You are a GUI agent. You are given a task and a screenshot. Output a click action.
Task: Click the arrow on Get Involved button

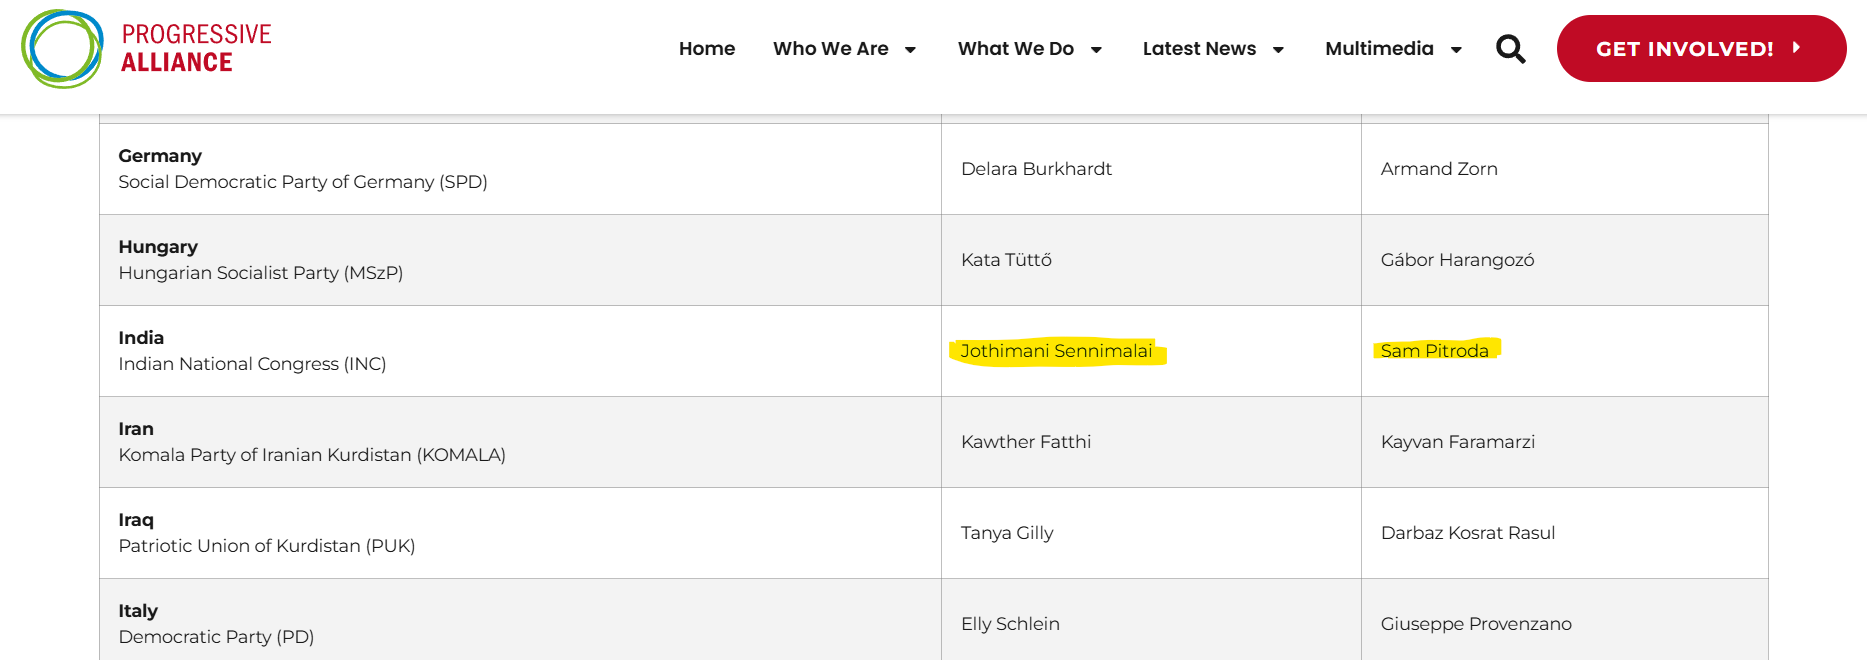pos(1796,47)
